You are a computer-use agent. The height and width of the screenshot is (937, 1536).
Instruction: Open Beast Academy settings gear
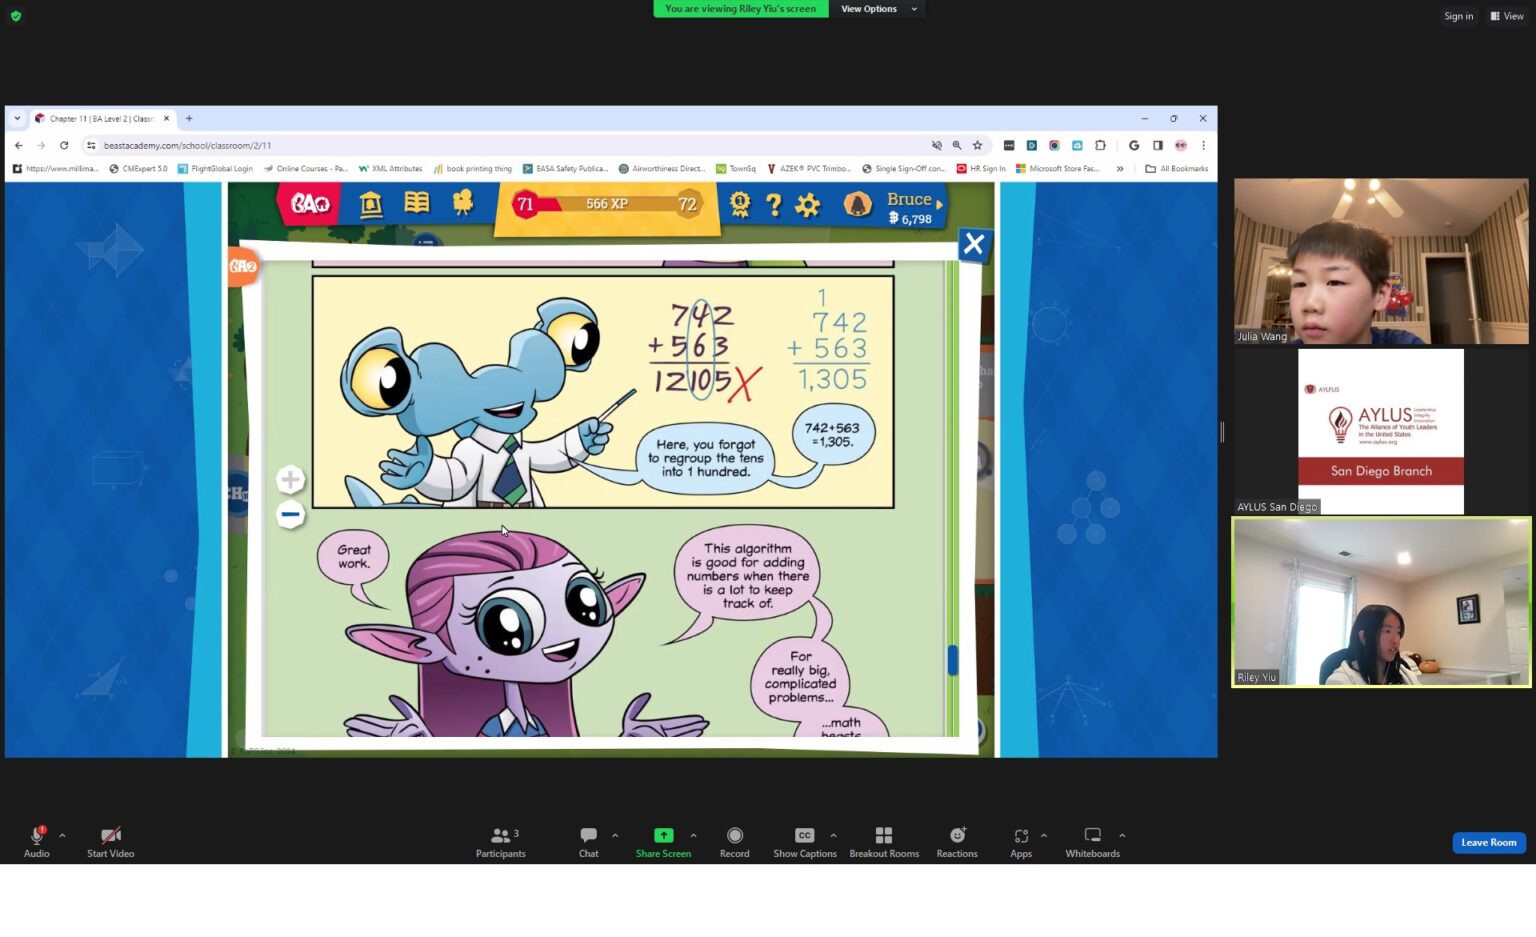point(807,205)
